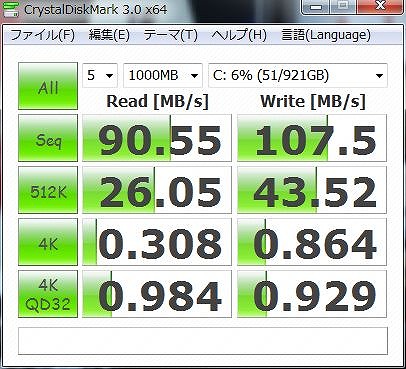Open the ファイル(F) menu
This screenshot has width=406, height=369.
(43, 35)
